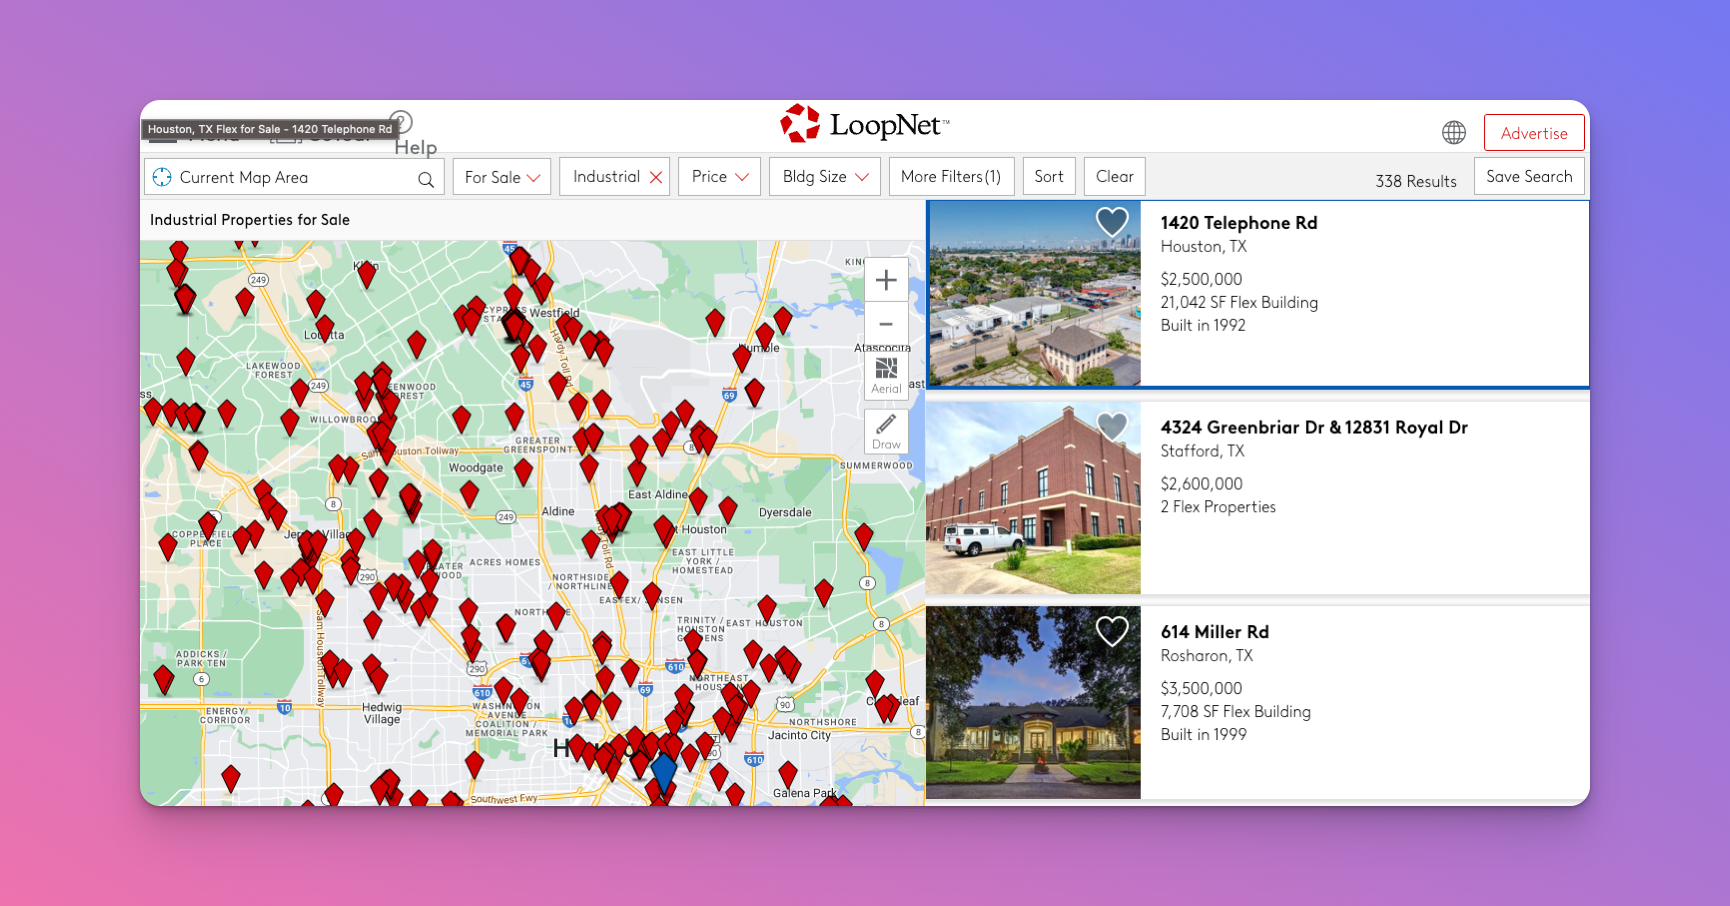
Task: Click the Save Search button
Action: tap(1528, 177)
